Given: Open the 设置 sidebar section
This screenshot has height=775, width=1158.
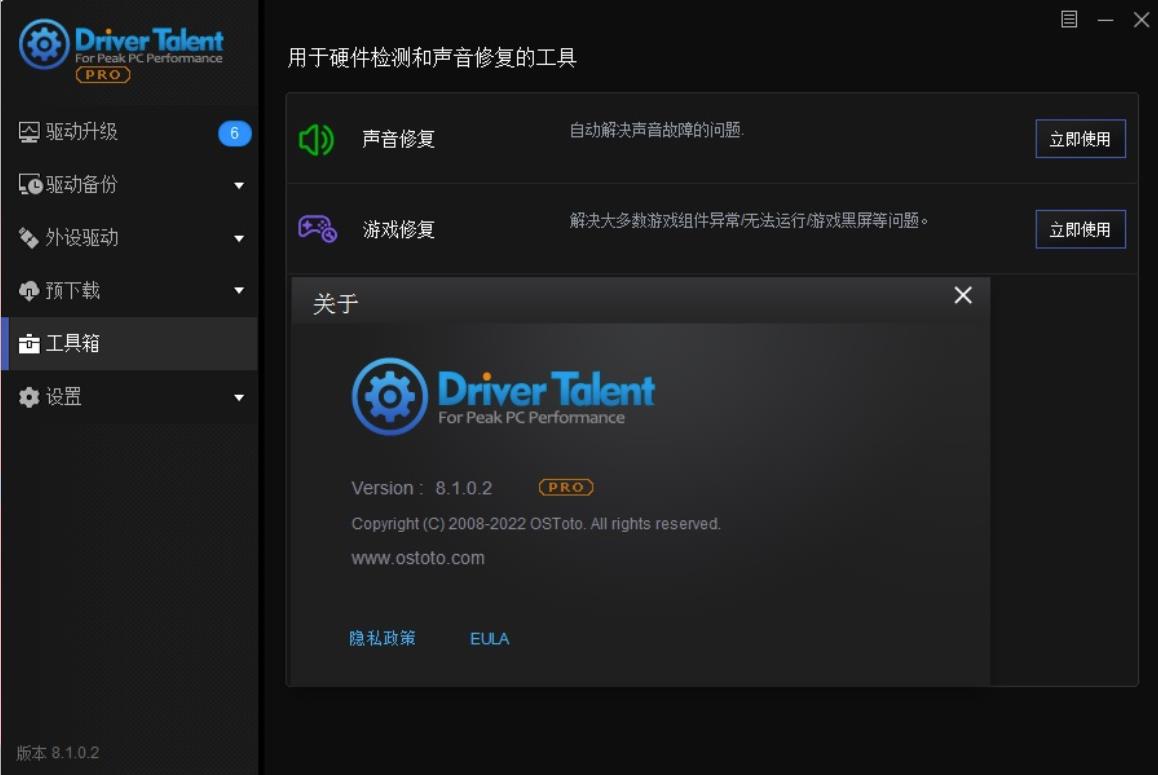Looking at the screenshot, I should click(x=130, y=397).
